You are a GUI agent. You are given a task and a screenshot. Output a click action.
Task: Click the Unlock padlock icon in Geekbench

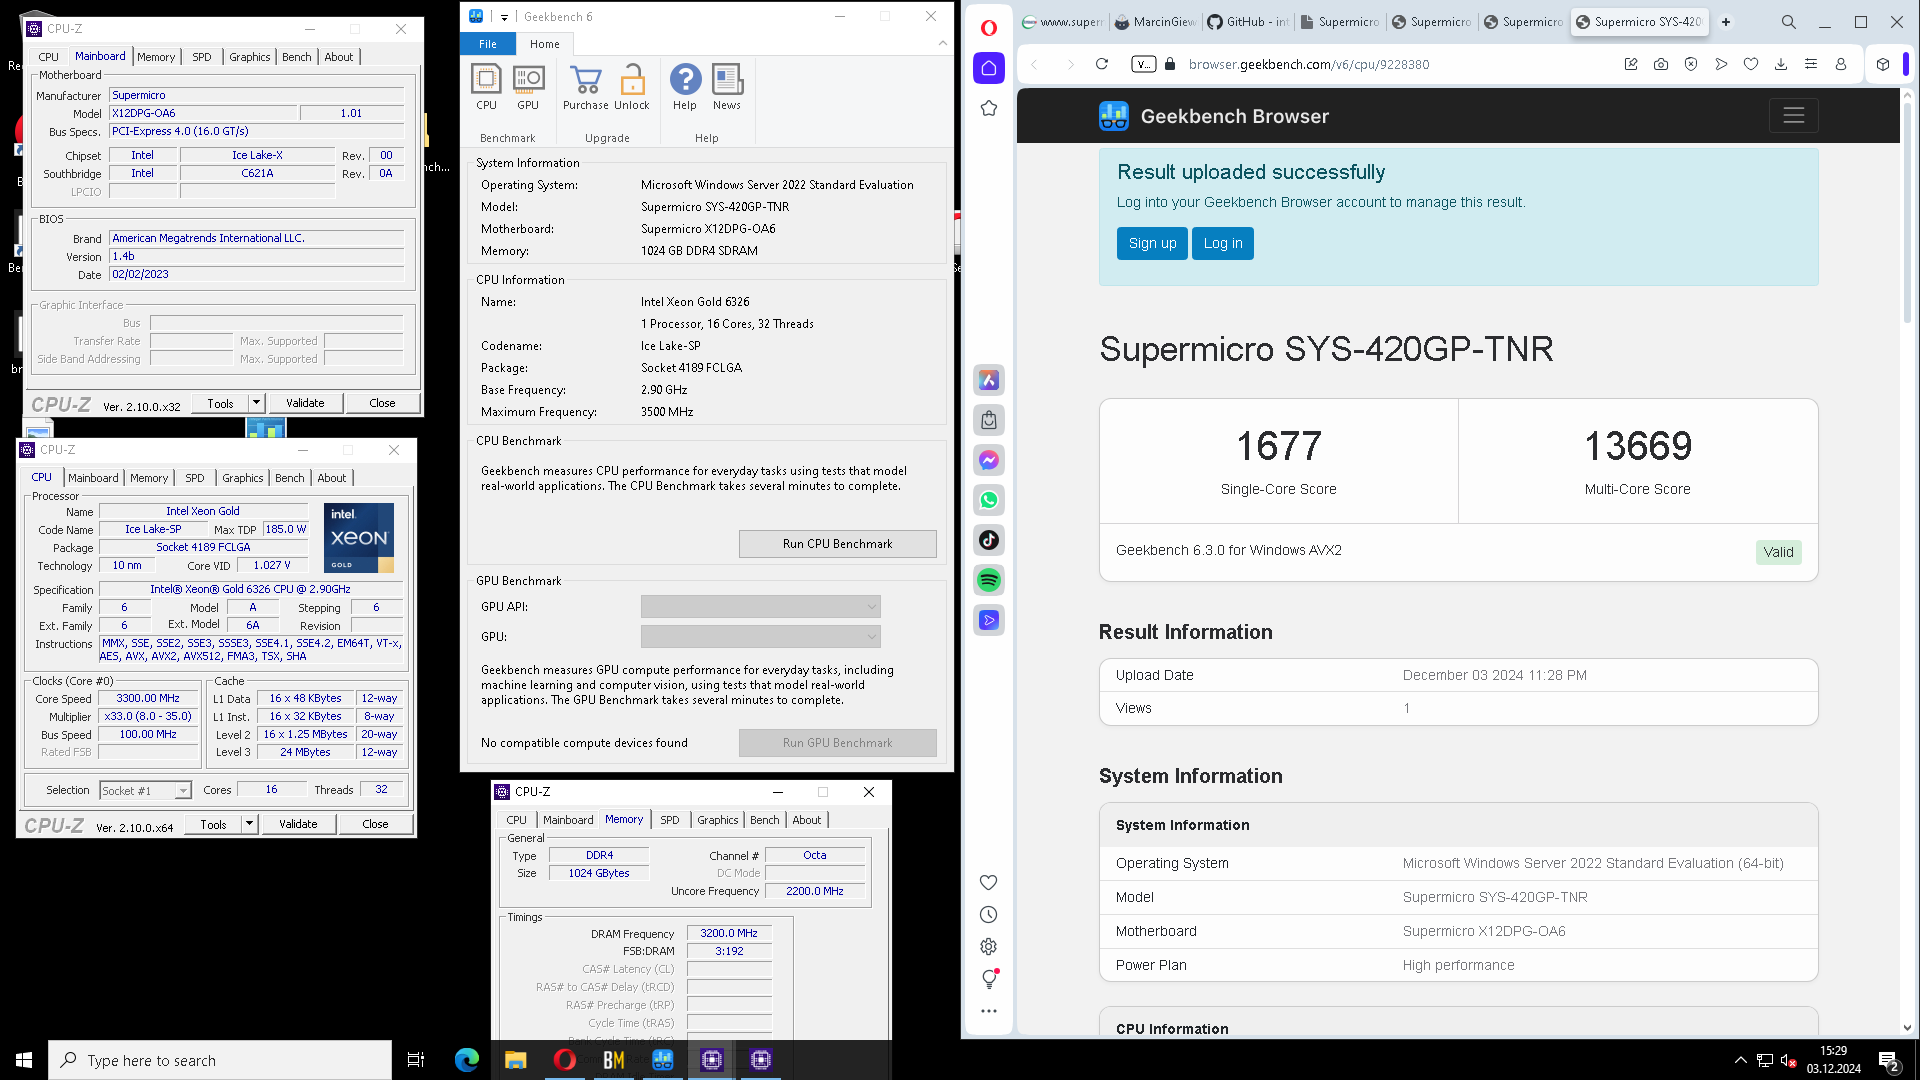point(632,87)
